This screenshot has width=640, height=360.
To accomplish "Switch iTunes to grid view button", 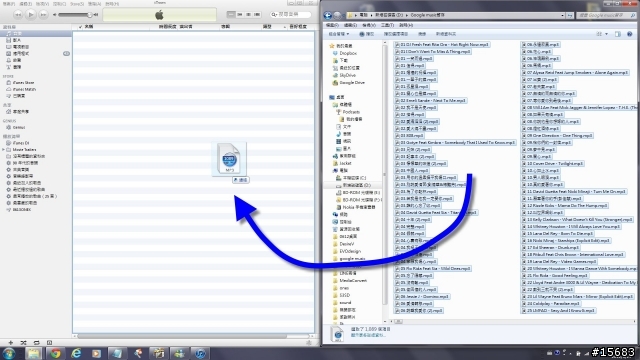I will point(248,14).
